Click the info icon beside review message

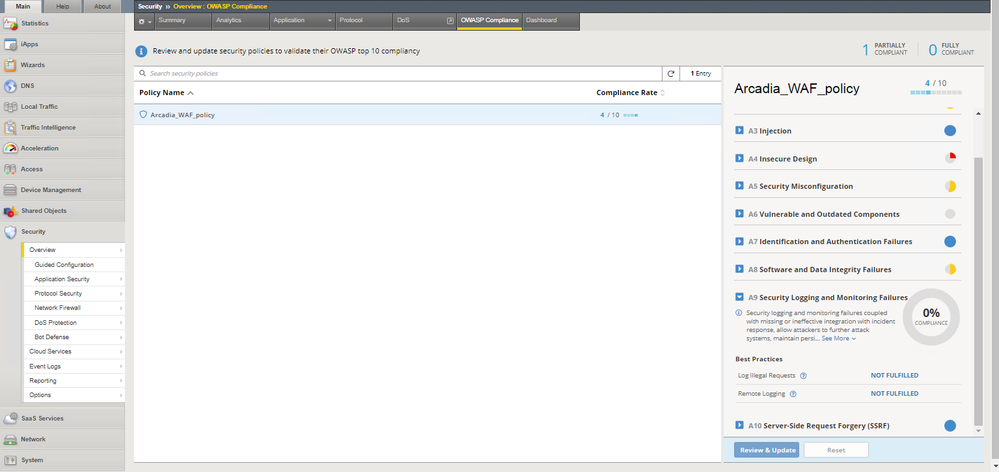141,51
